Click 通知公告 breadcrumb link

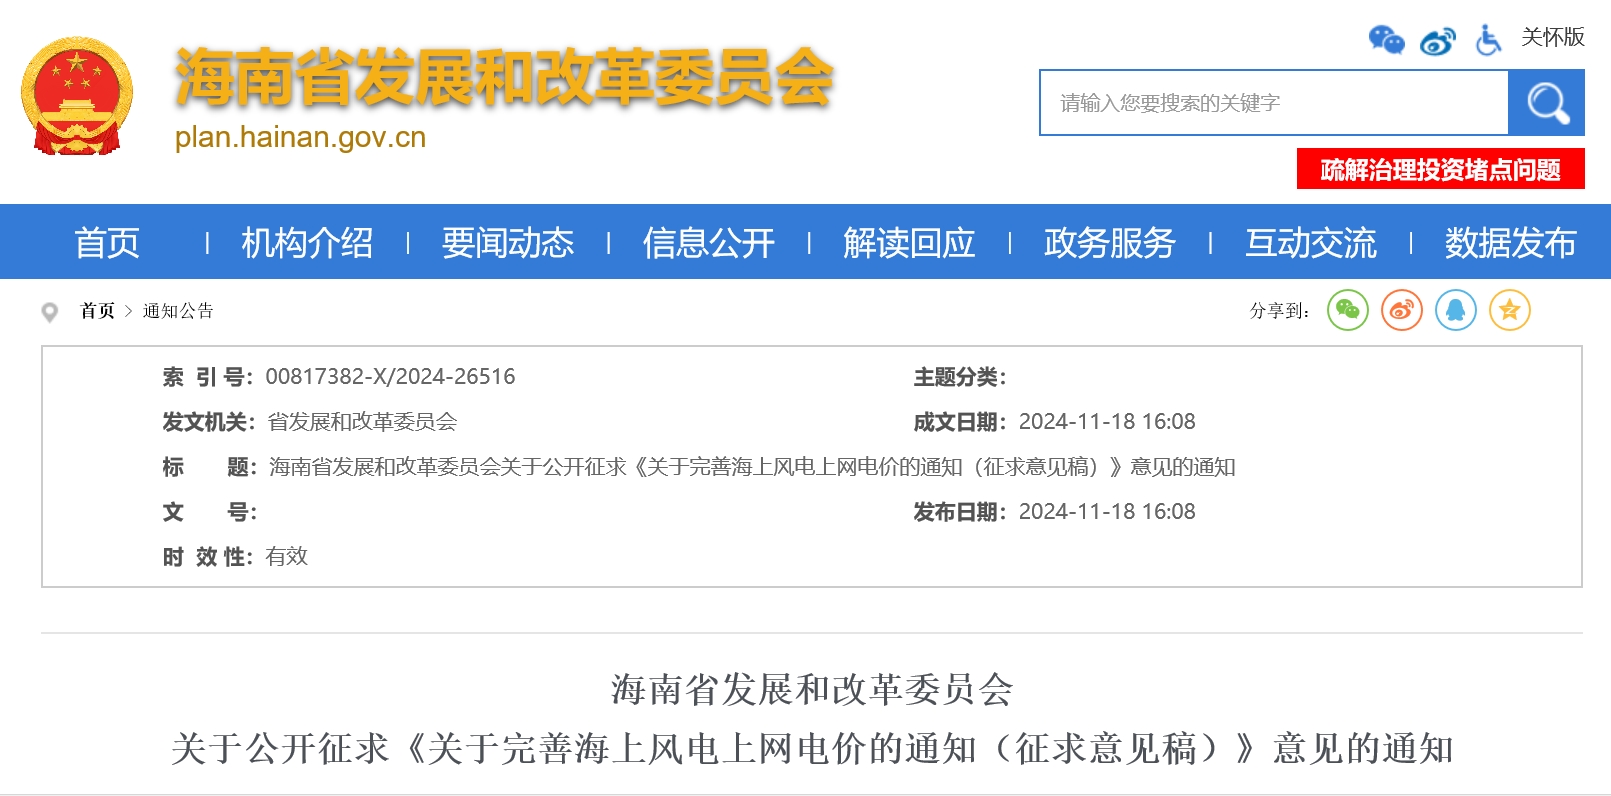click(178, 311)
